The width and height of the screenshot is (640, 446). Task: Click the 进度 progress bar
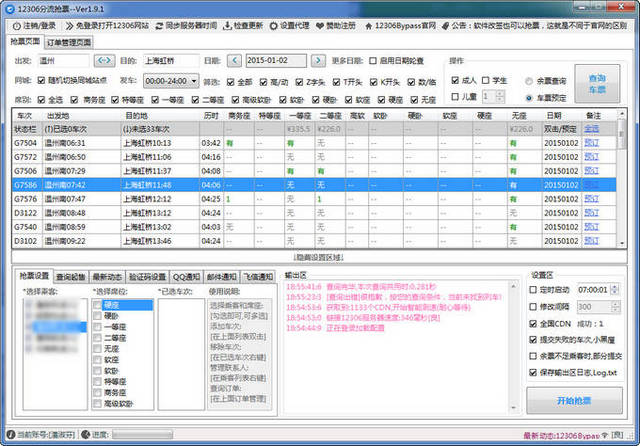(x=142, y=435)
